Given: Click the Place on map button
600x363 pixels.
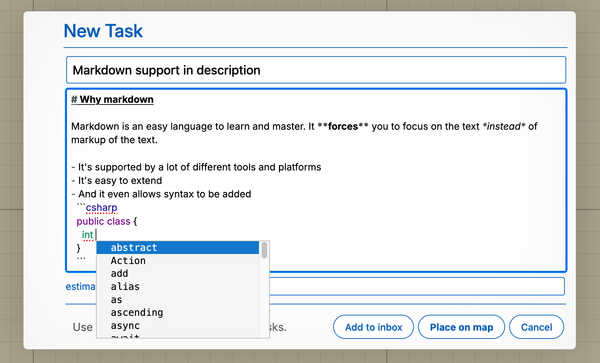Looking at the screenshot, I should 461,327.
